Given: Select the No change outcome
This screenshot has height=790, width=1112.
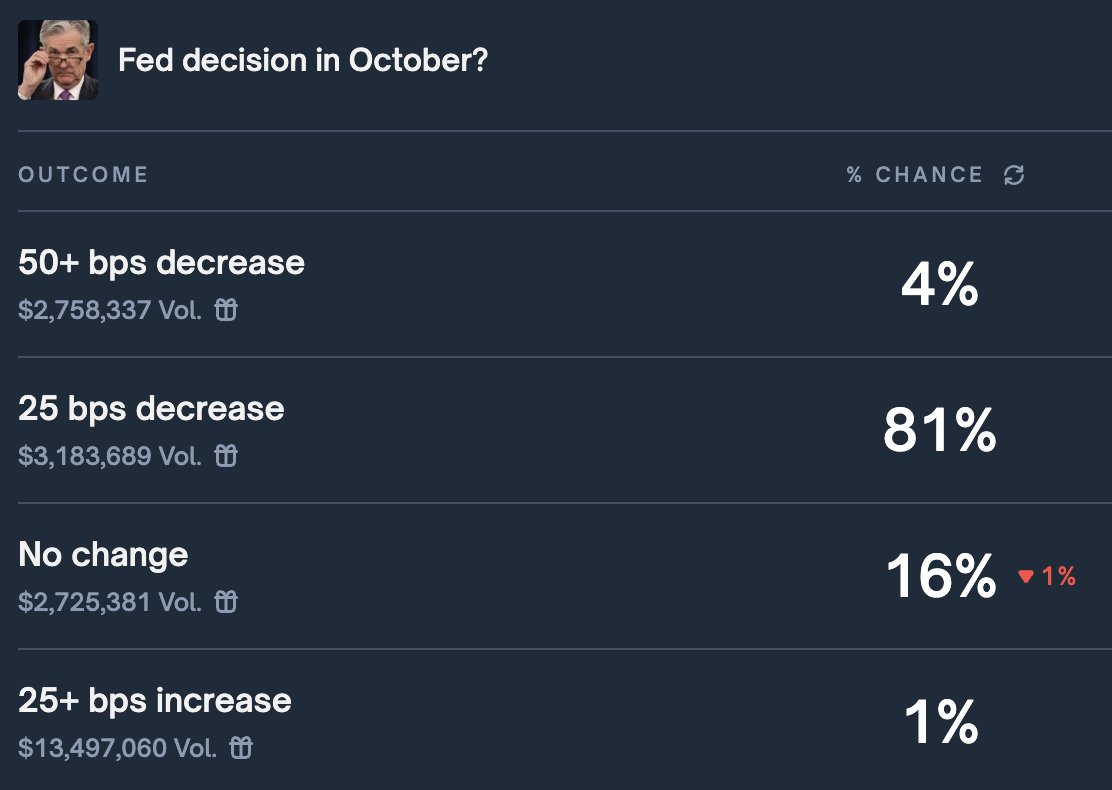Looking at the screenshot, I should pyautogui.click(x=104, y=555).
